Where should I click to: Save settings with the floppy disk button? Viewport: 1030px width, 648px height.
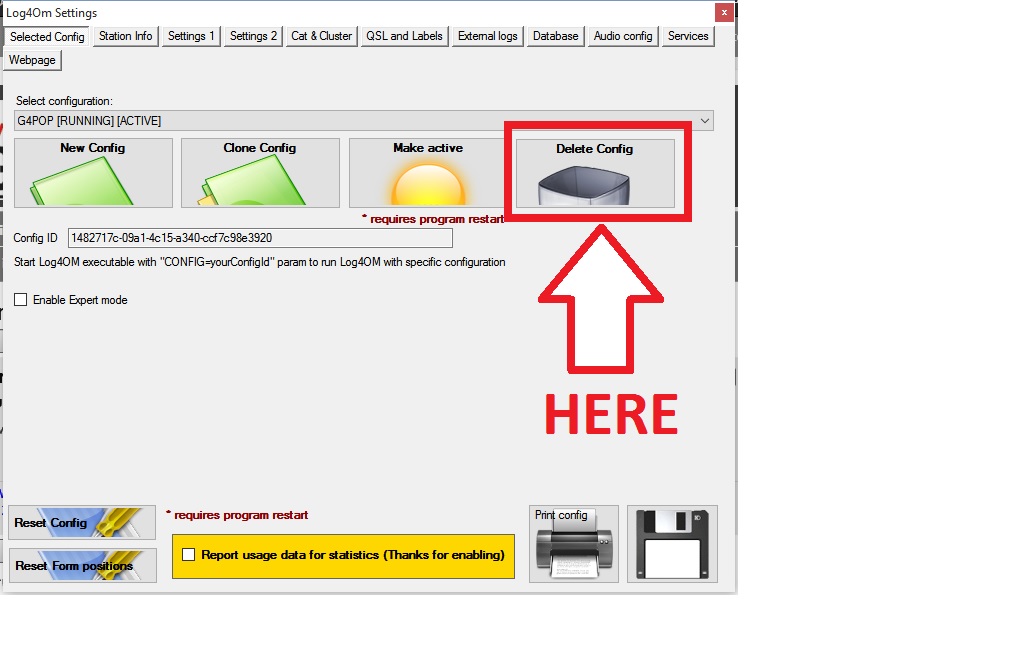click(x=673, y=544)
